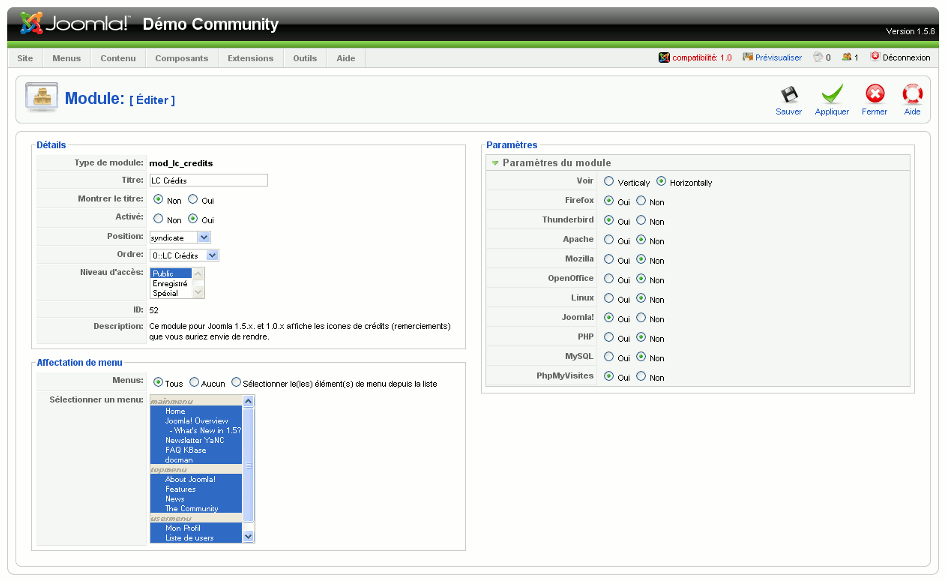Select Home in the menu list
Screen dimensions: 946x582
(196, 411)
